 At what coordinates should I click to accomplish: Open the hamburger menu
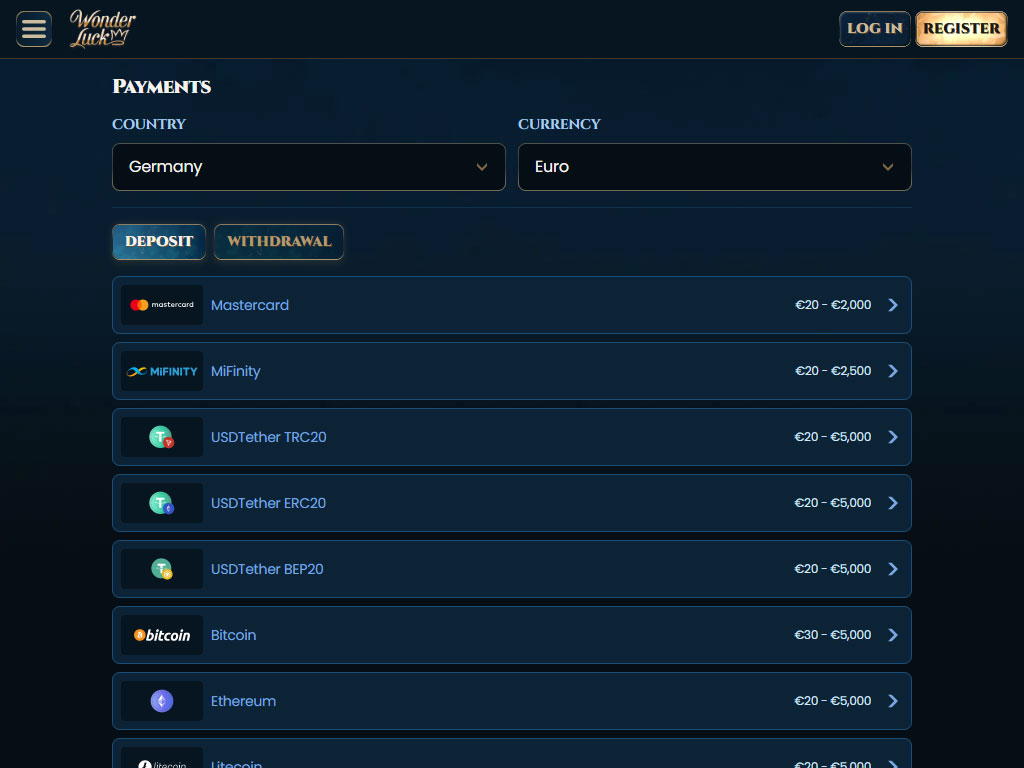pos(34,29)
